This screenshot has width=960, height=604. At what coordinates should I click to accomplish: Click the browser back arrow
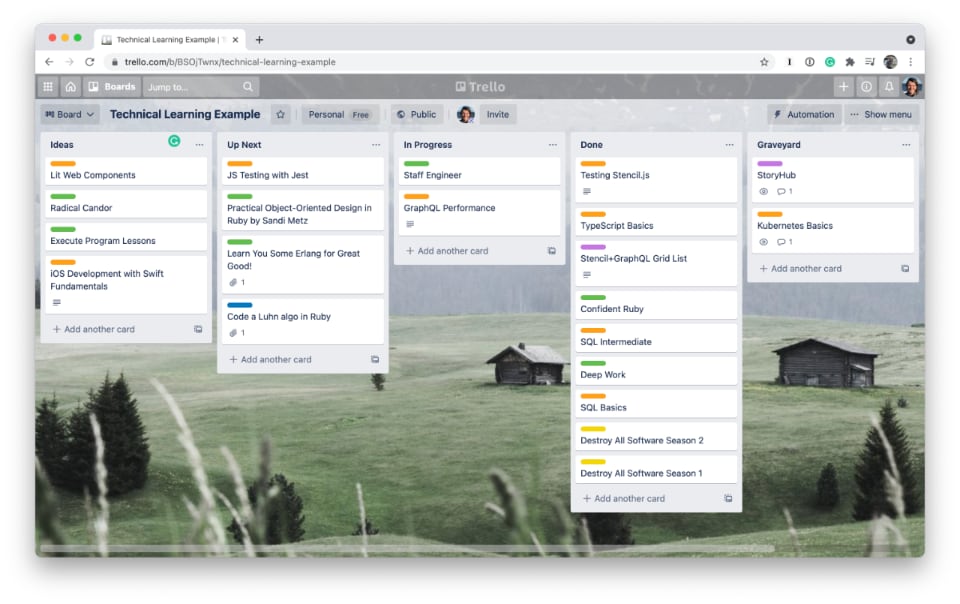[x=49, y=62]
